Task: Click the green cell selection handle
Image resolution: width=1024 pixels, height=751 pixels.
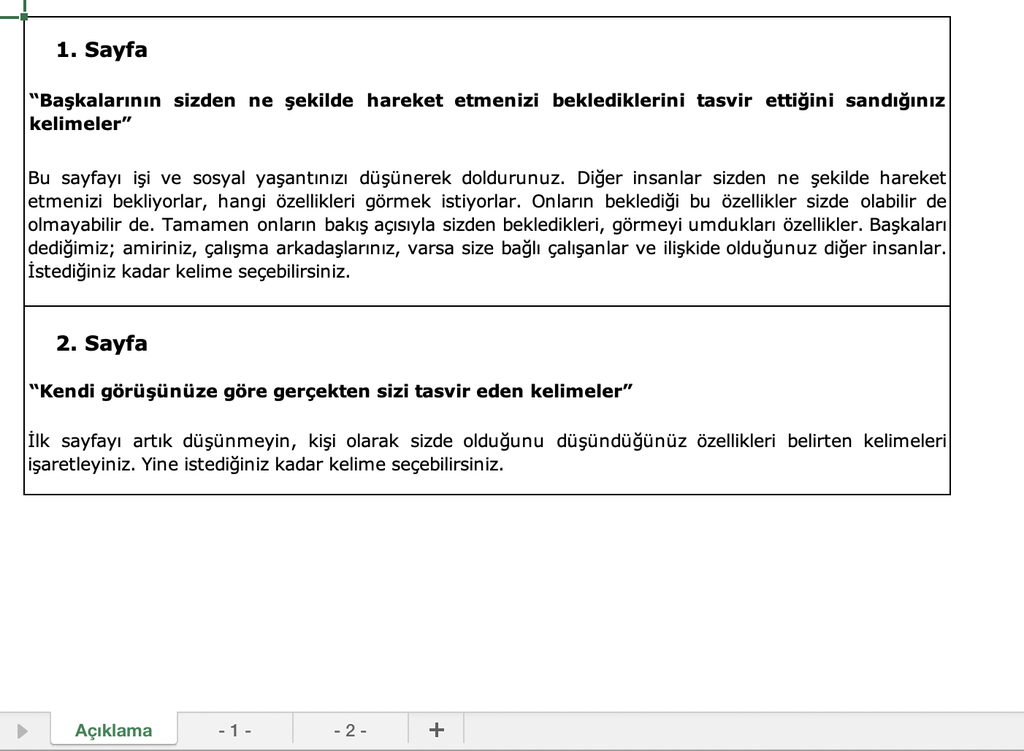Action: coord(24,16)
